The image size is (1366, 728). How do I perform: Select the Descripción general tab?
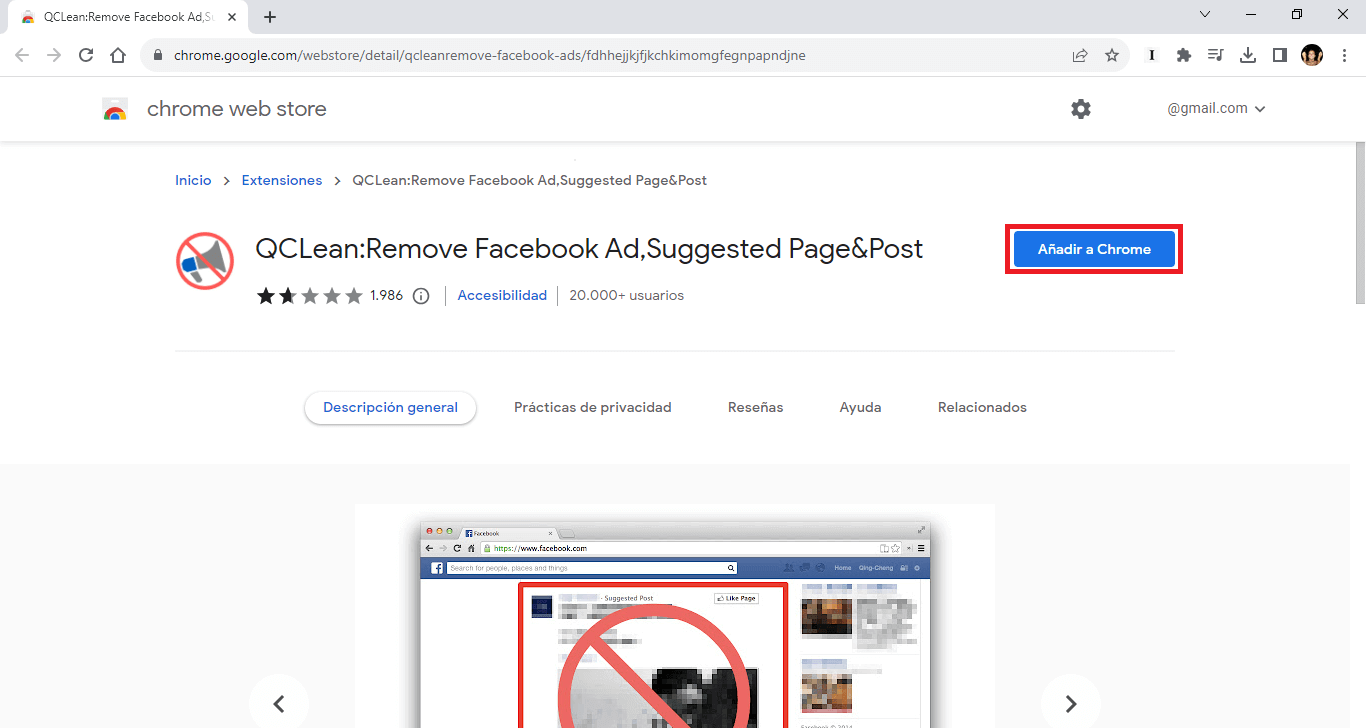tap(390, 408)
